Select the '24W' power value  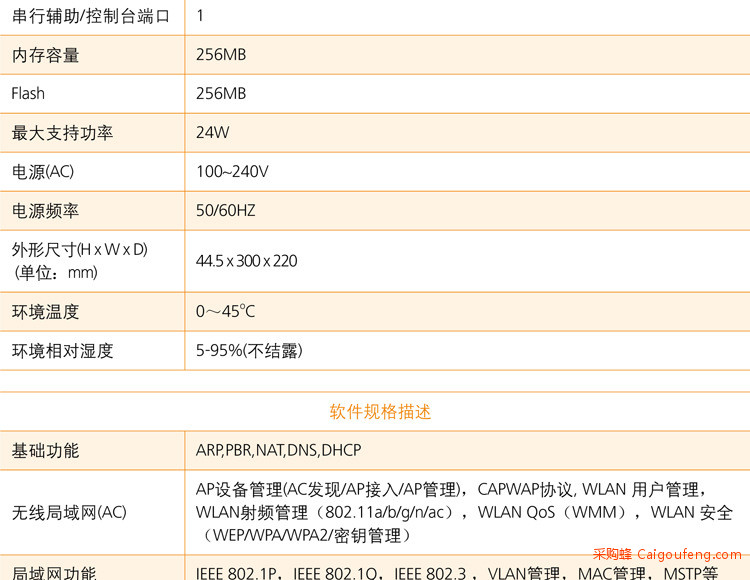(x=212, y=132)
